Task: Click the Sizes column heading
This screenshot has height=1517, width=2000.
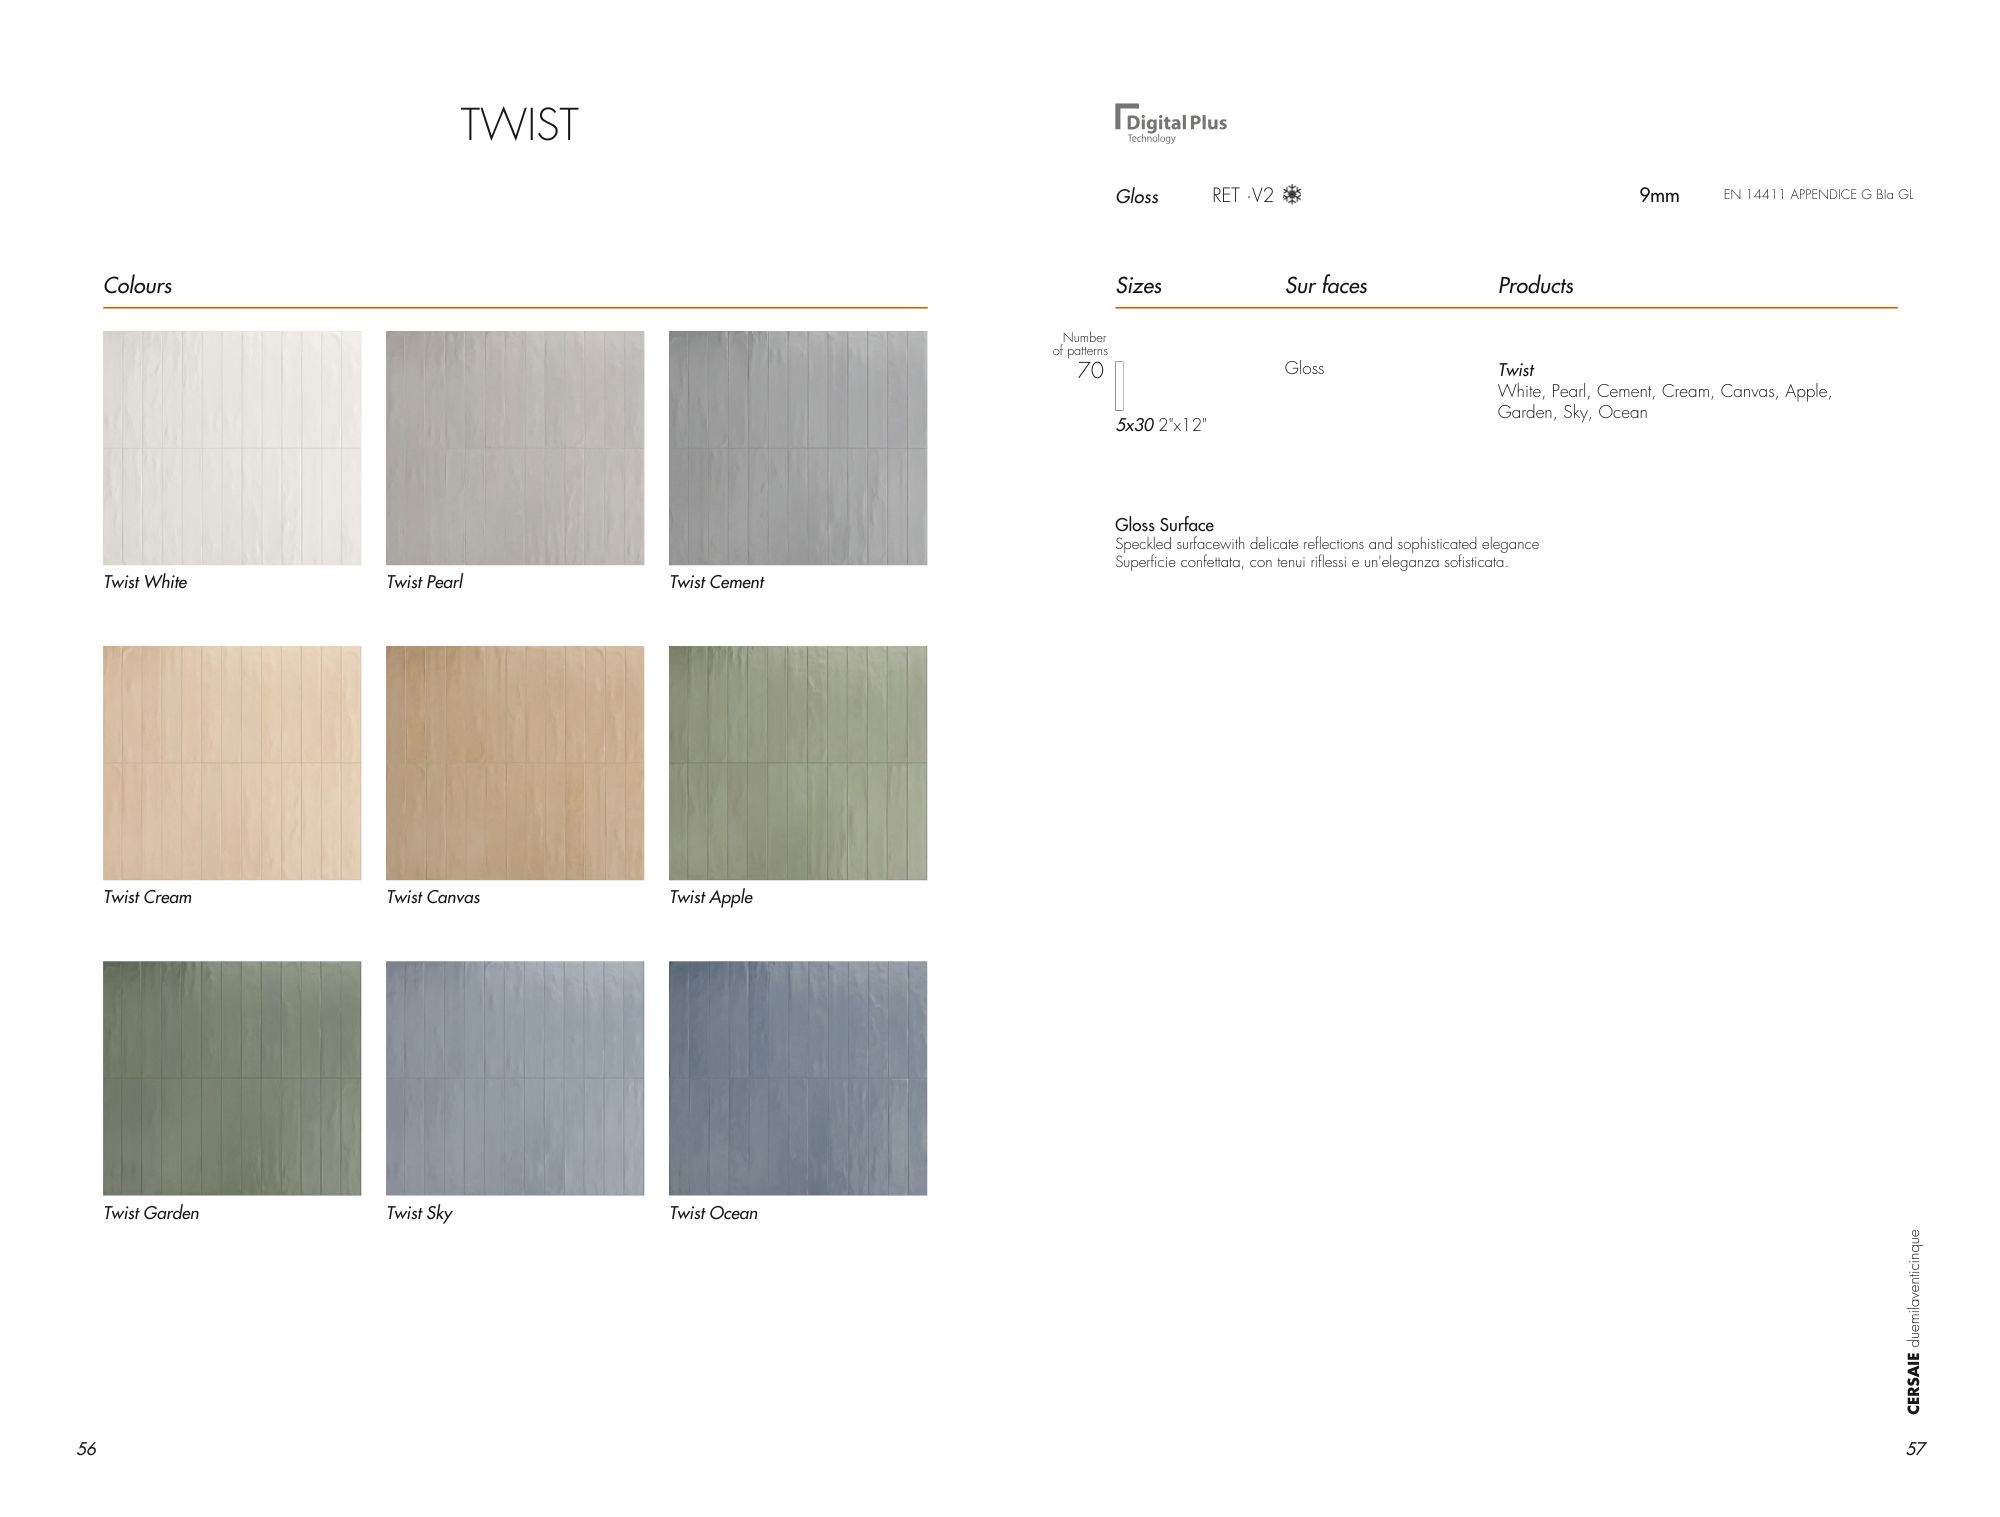Action: click(1138, 286)
